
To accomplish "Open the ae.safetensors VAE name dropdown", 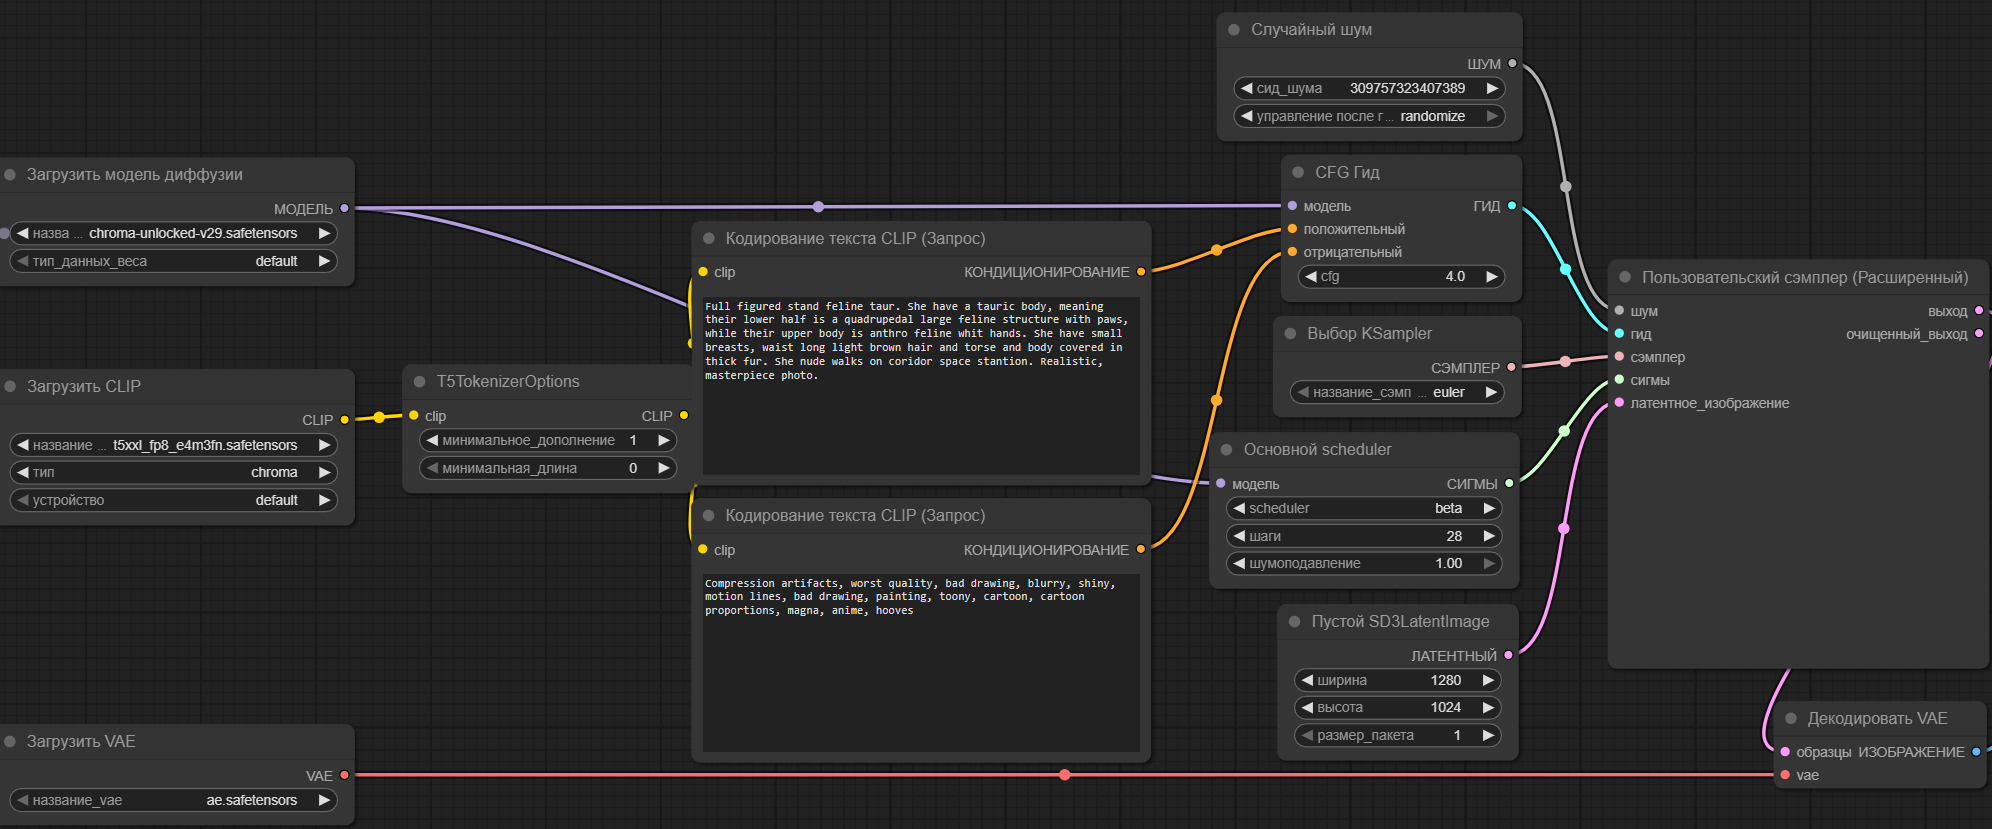I will coord(173,800).
